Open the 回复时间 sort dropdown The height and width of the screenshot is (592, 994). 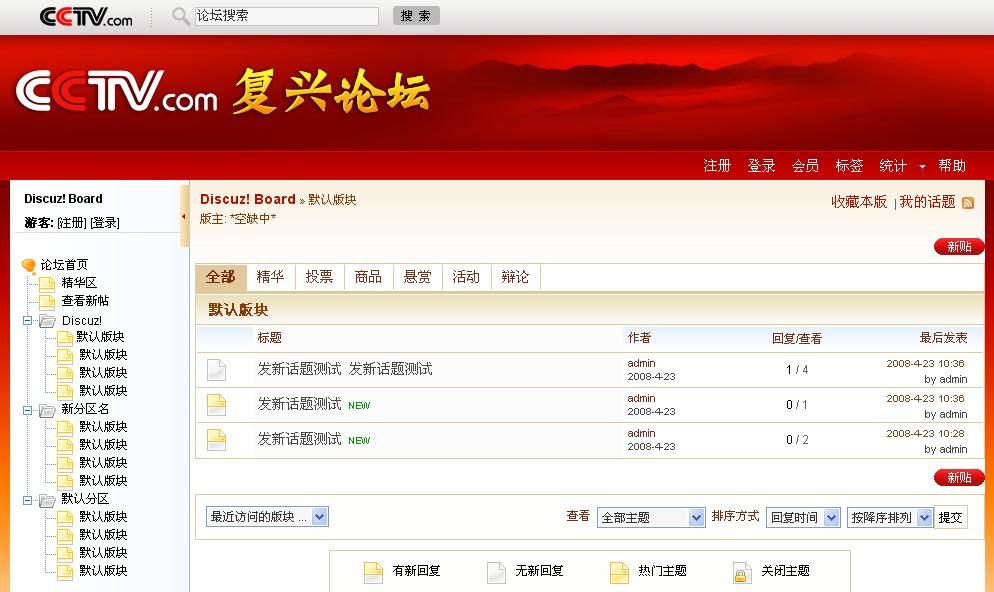coord(803,517)
